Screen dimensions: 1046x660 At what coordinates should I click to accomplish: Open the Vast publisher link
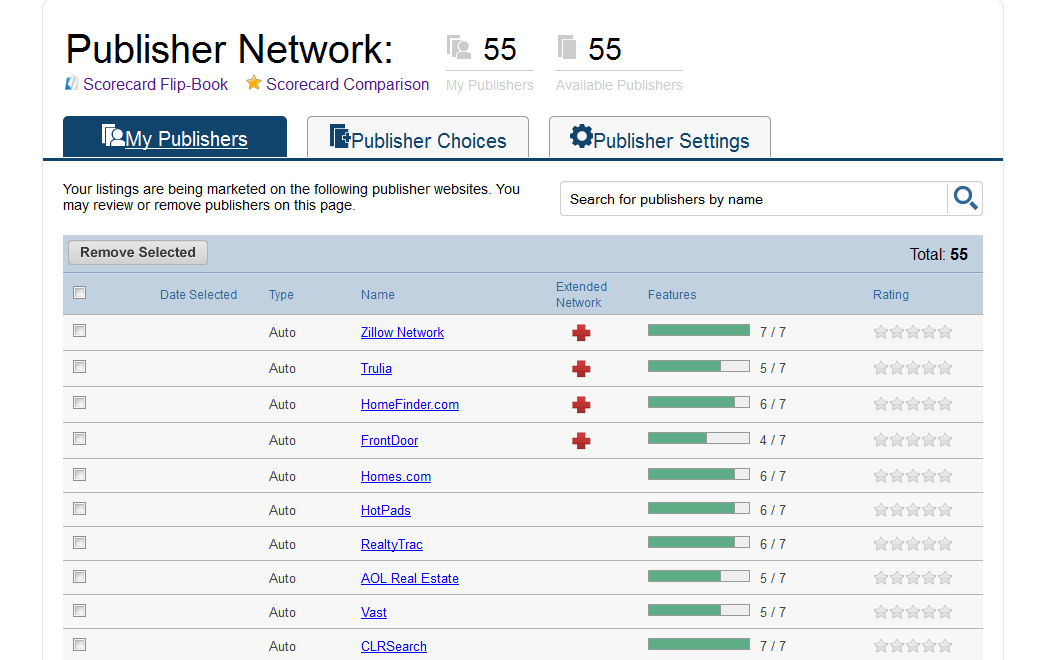click(x=374, y=613)
